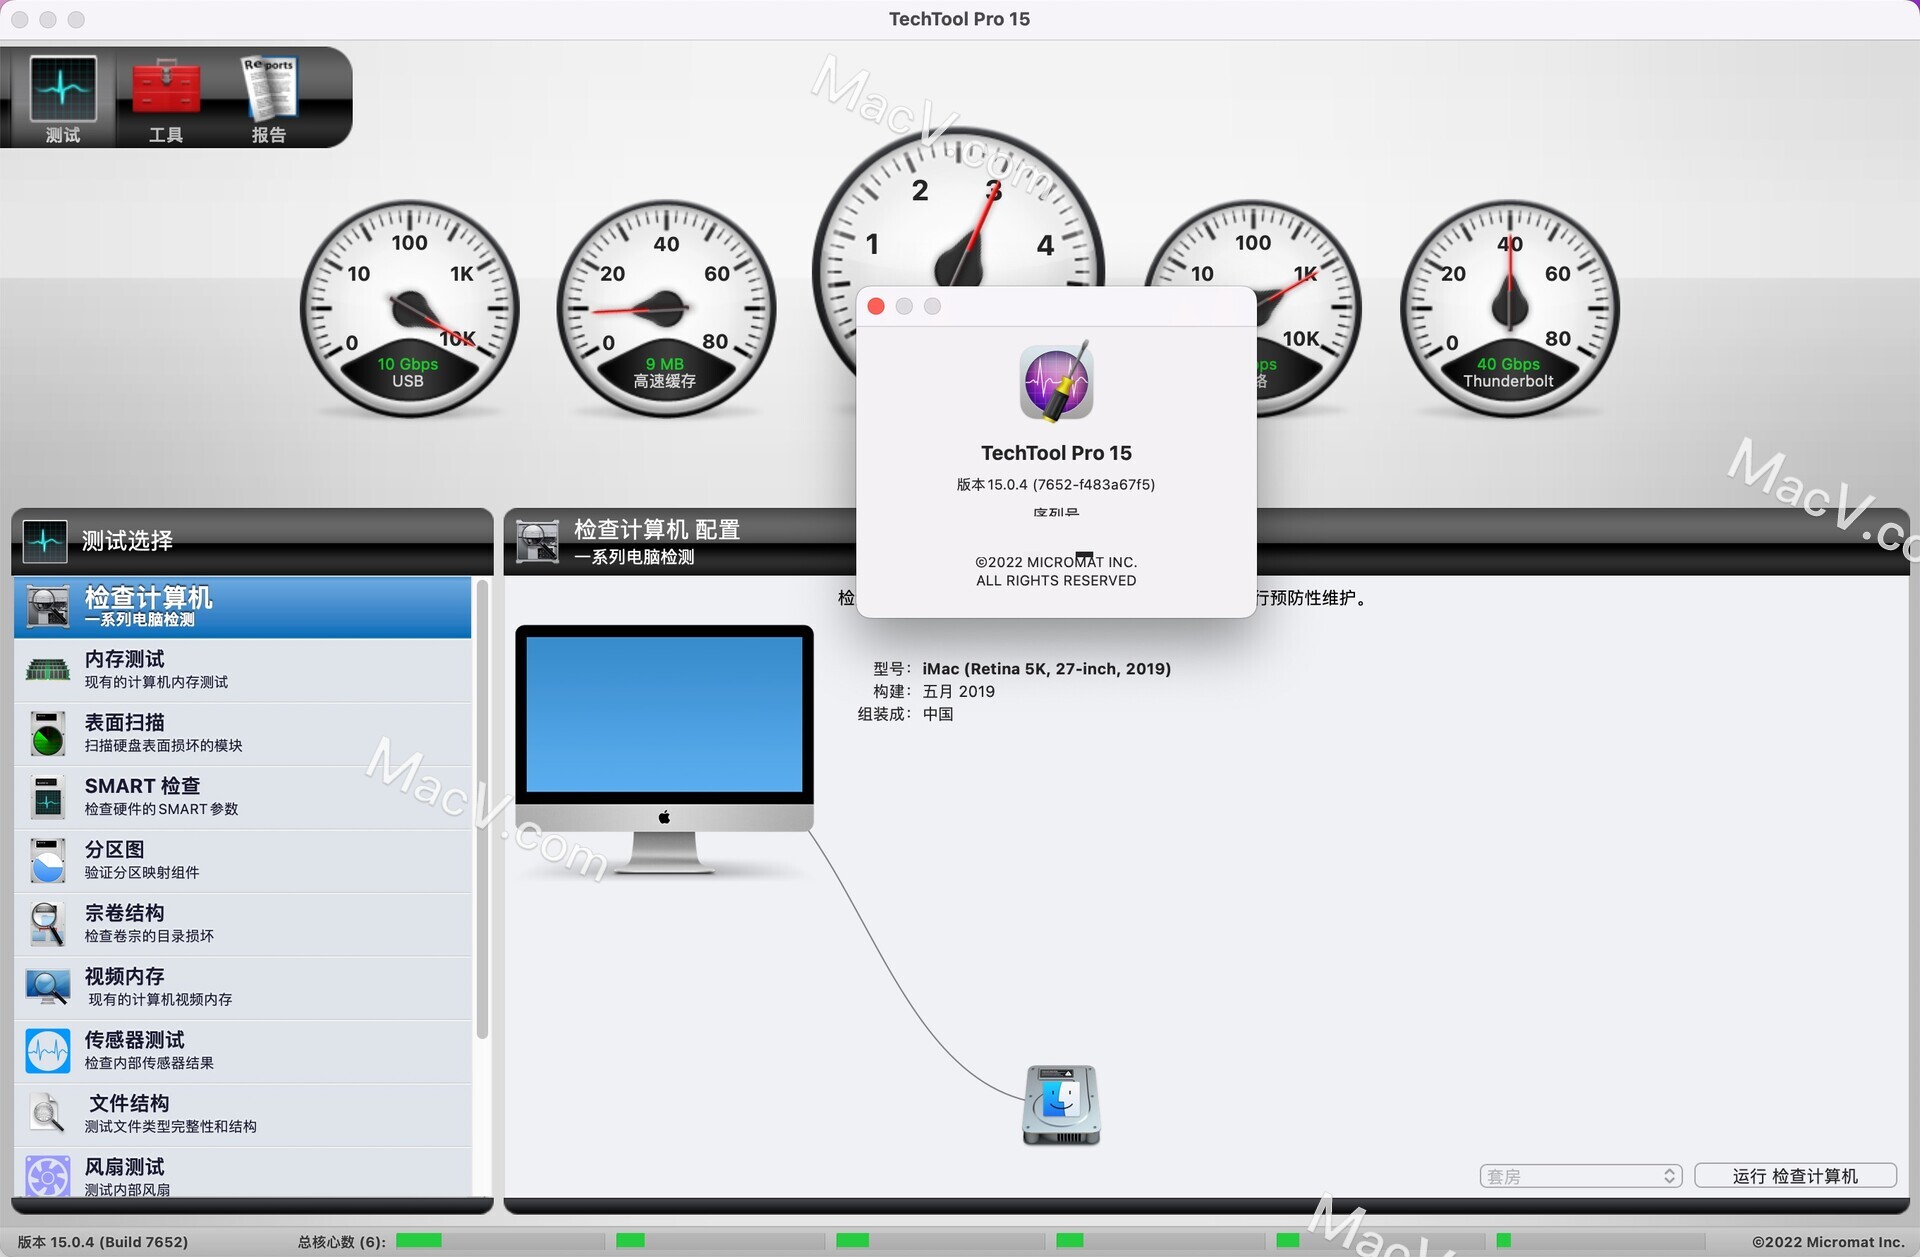Select the 传感器测试 sensor test

click(x=243, y=1051)
